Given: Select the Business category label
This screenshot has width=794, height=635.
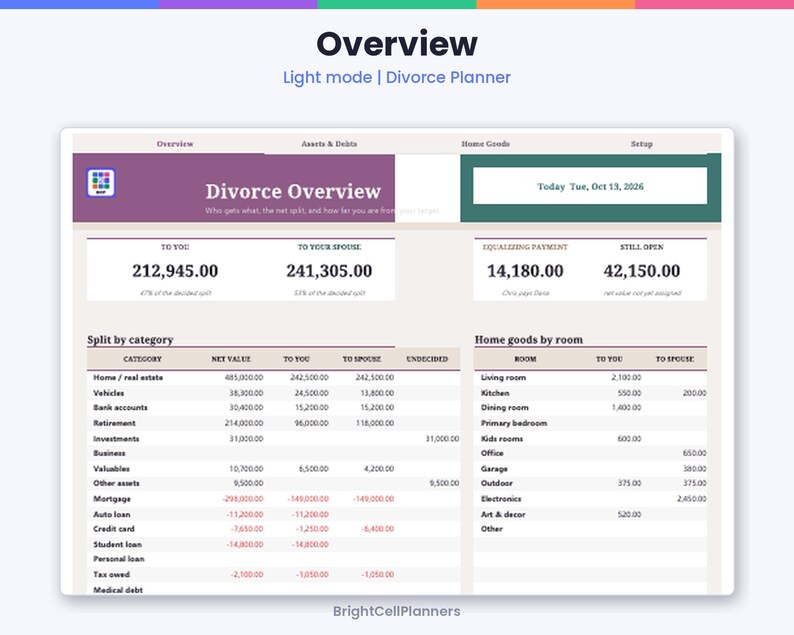Looking at the screenshot, I should (109, 453).
